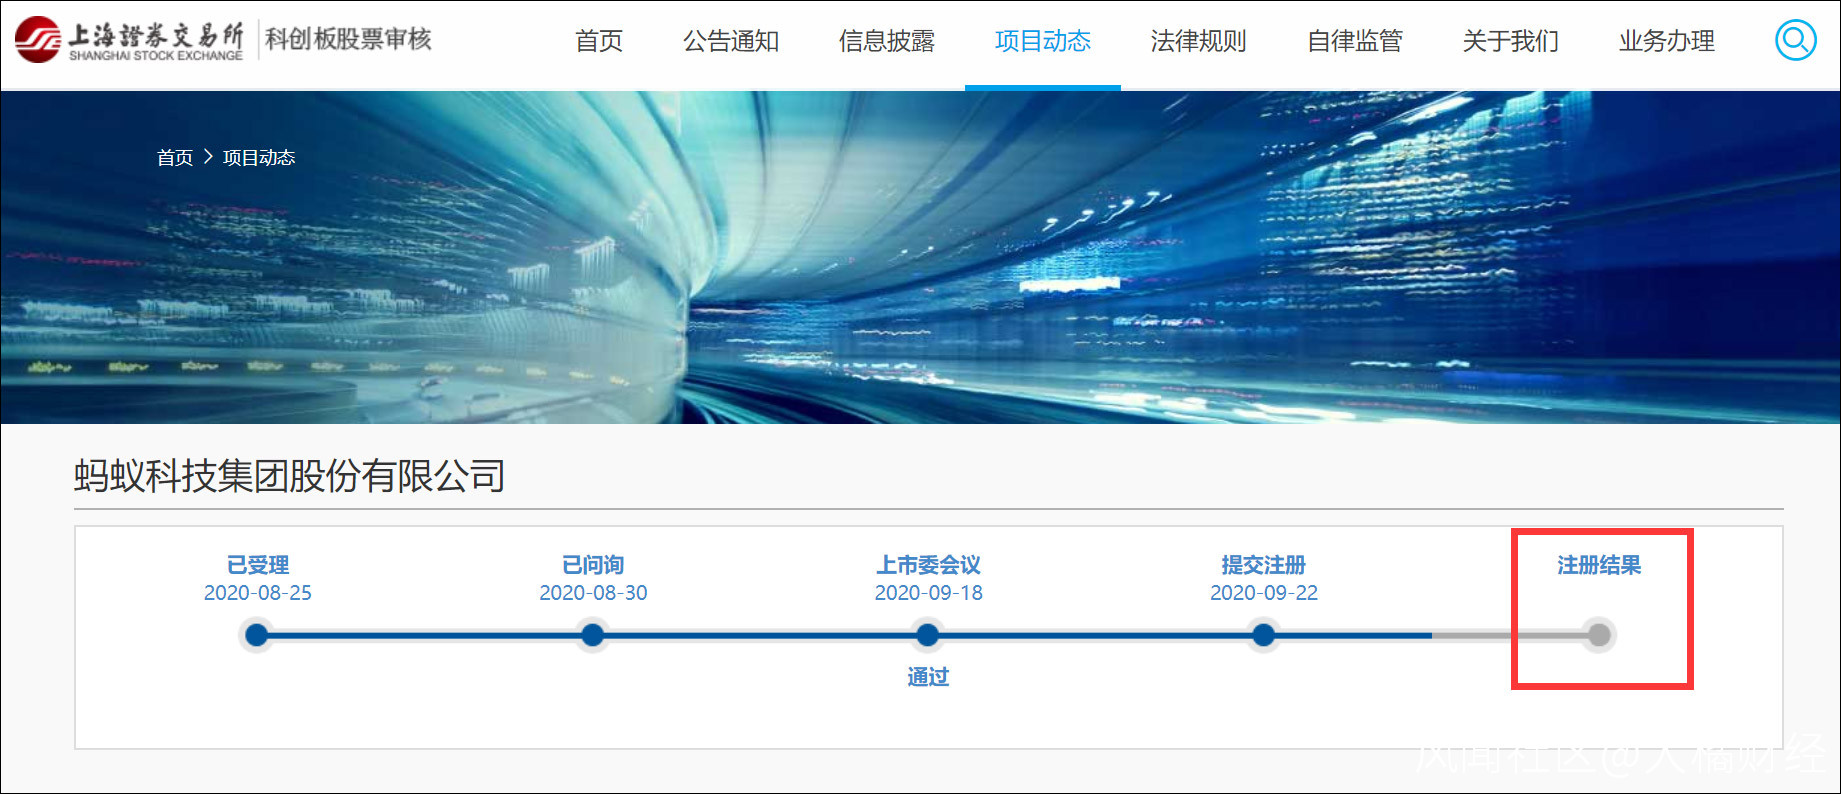Click the 已受理 stage label

[258, 565]
